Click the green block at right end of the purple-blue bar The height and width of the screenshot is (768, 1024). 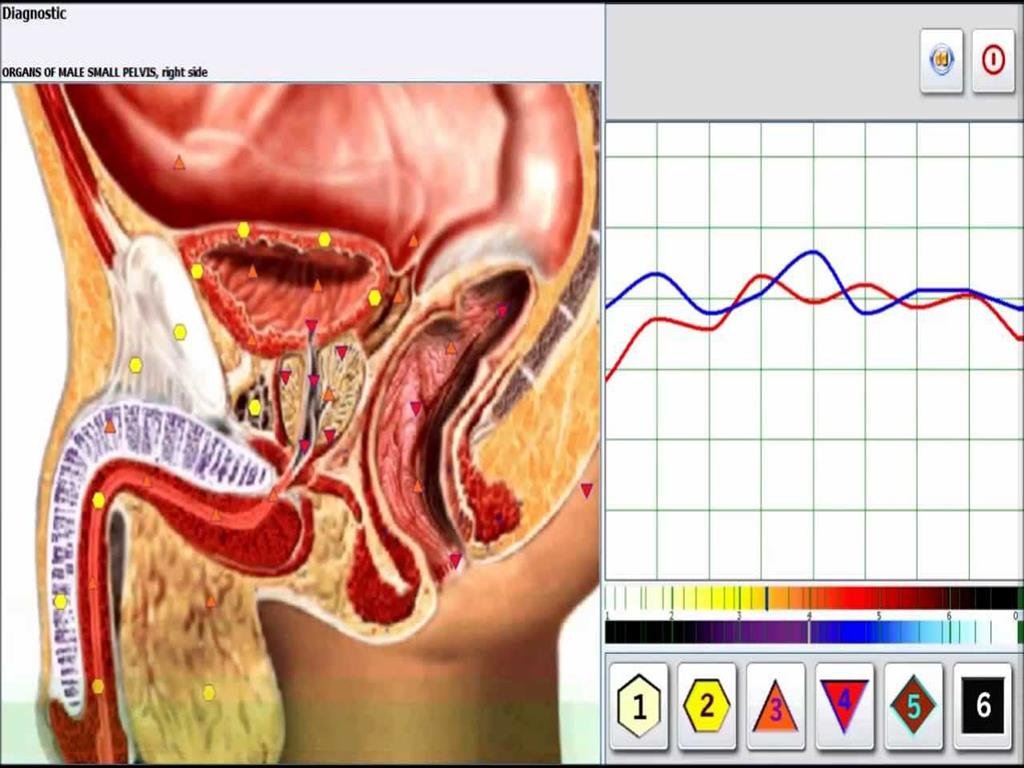tap(1019, 632)
